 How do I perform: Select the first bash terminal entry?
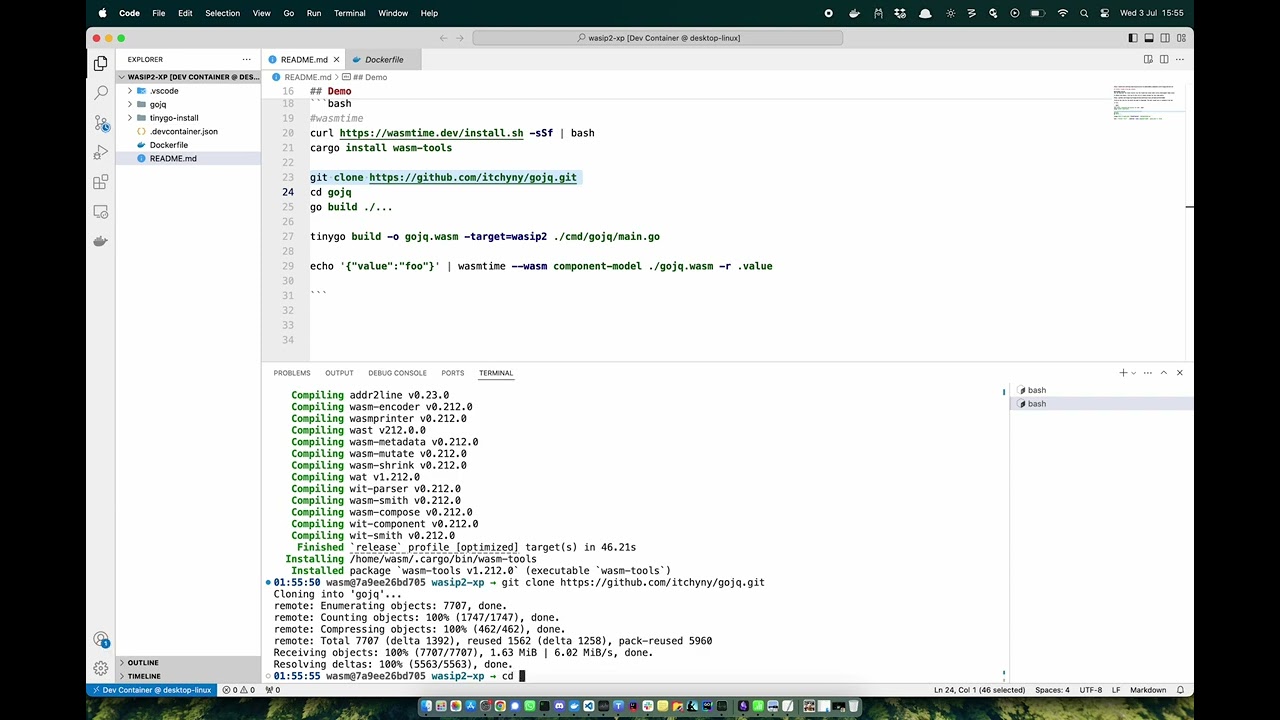1100,390
